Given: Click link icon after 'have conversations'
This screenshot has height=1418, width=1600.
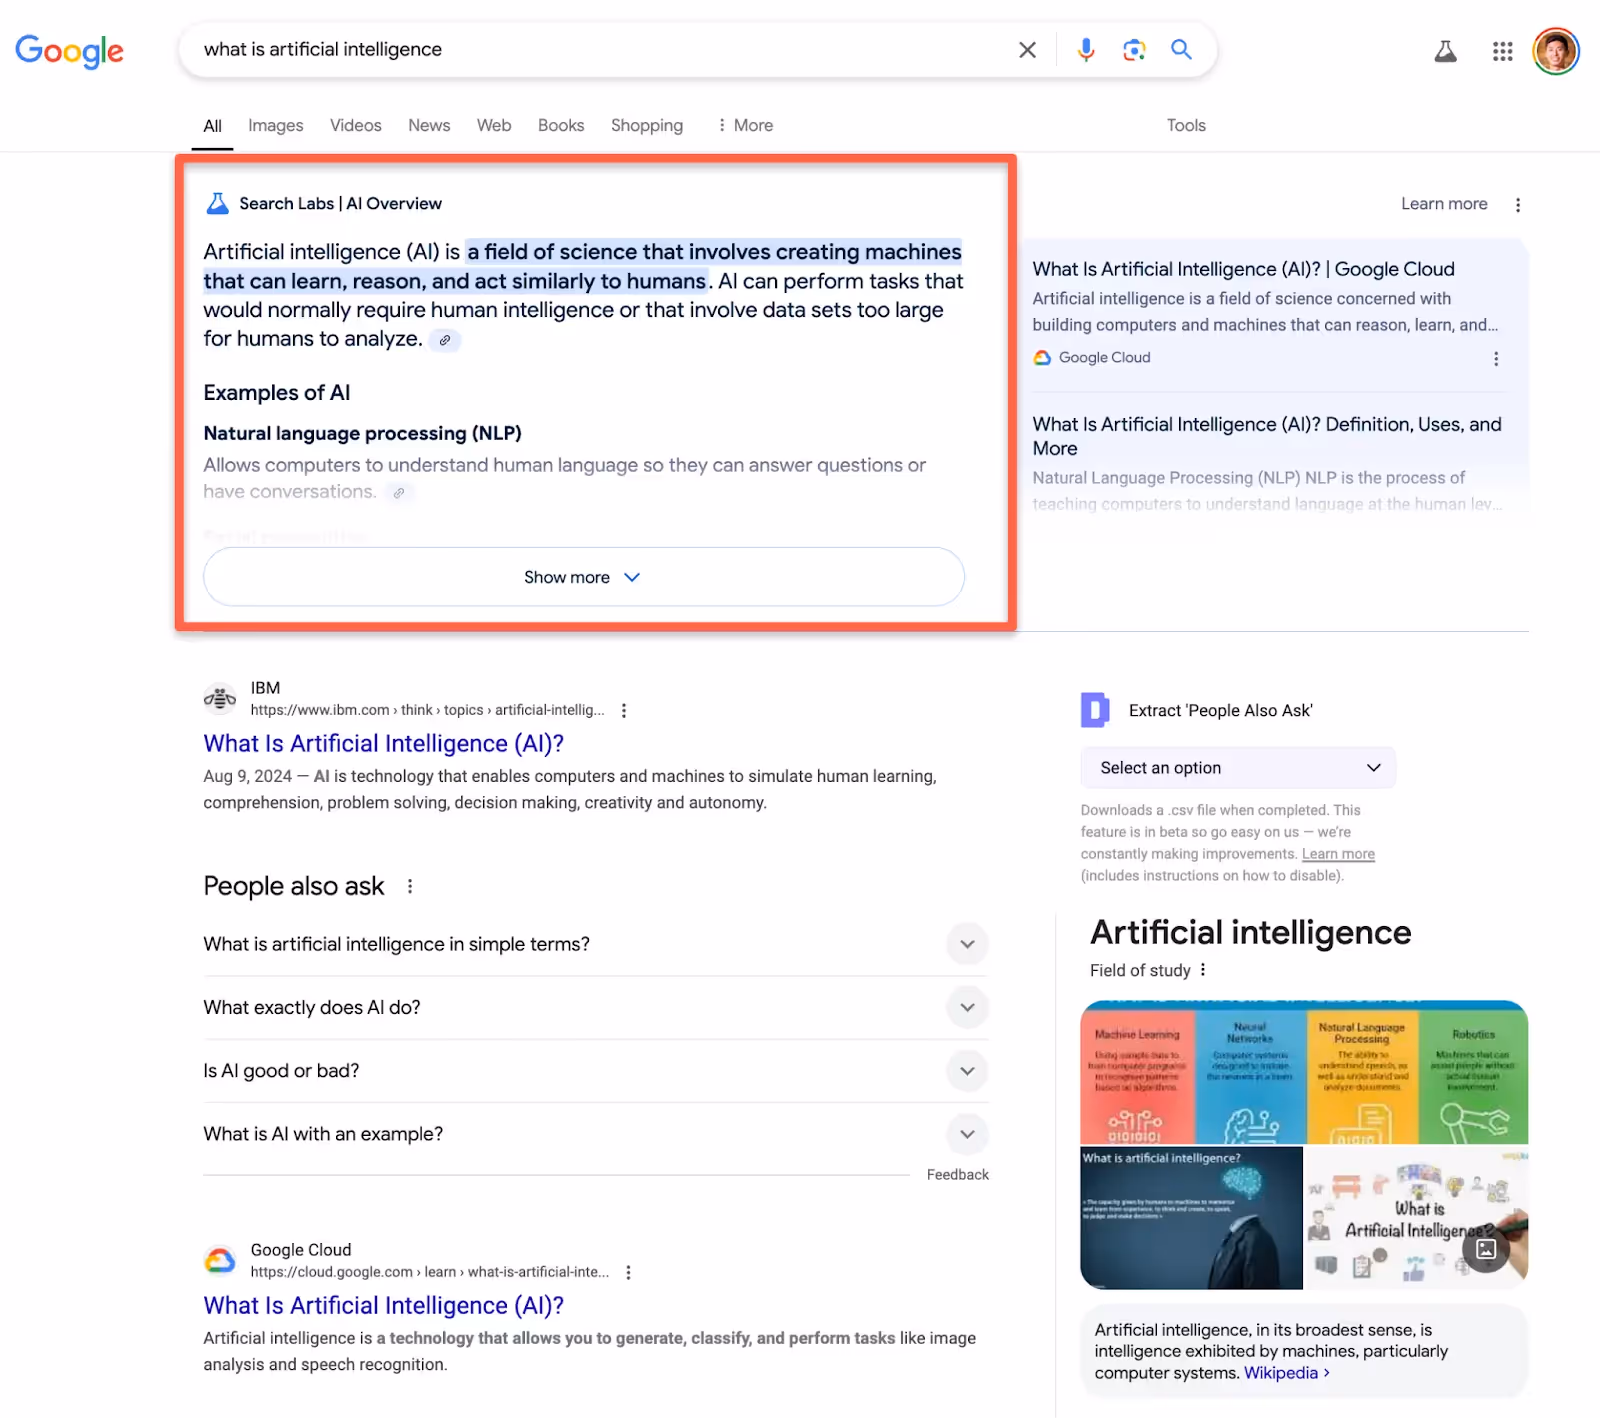Looking at the screenshot, I should pos(399,492).
